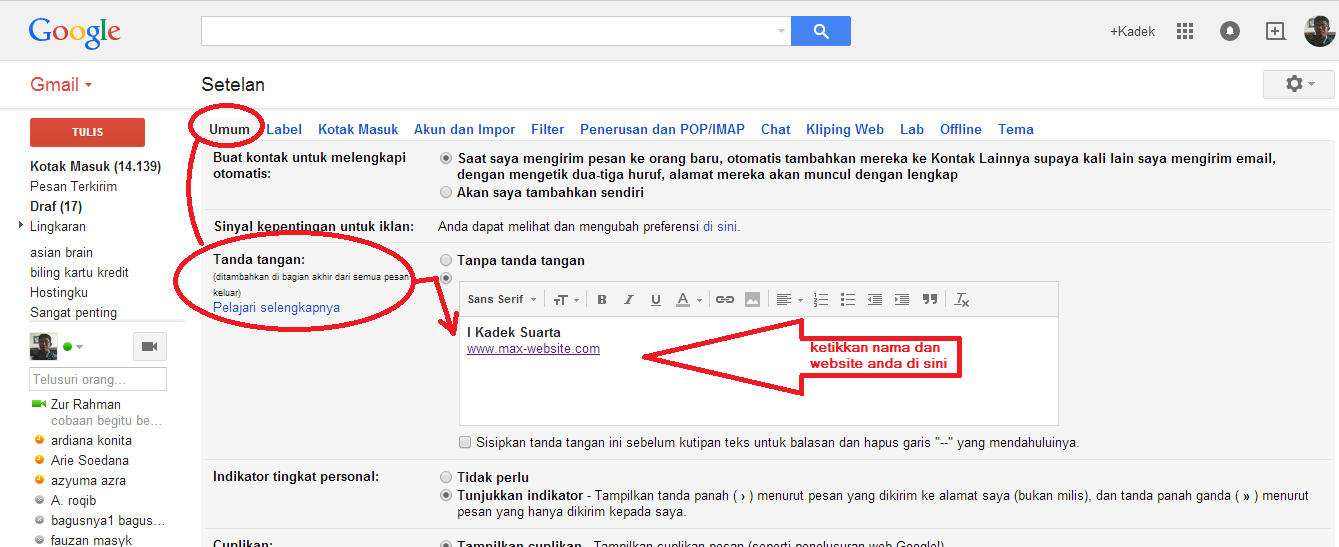This screenshot has width=1339, height=547.
Task: Open the Akun dan Impor tab
Action: pos(465,129)
